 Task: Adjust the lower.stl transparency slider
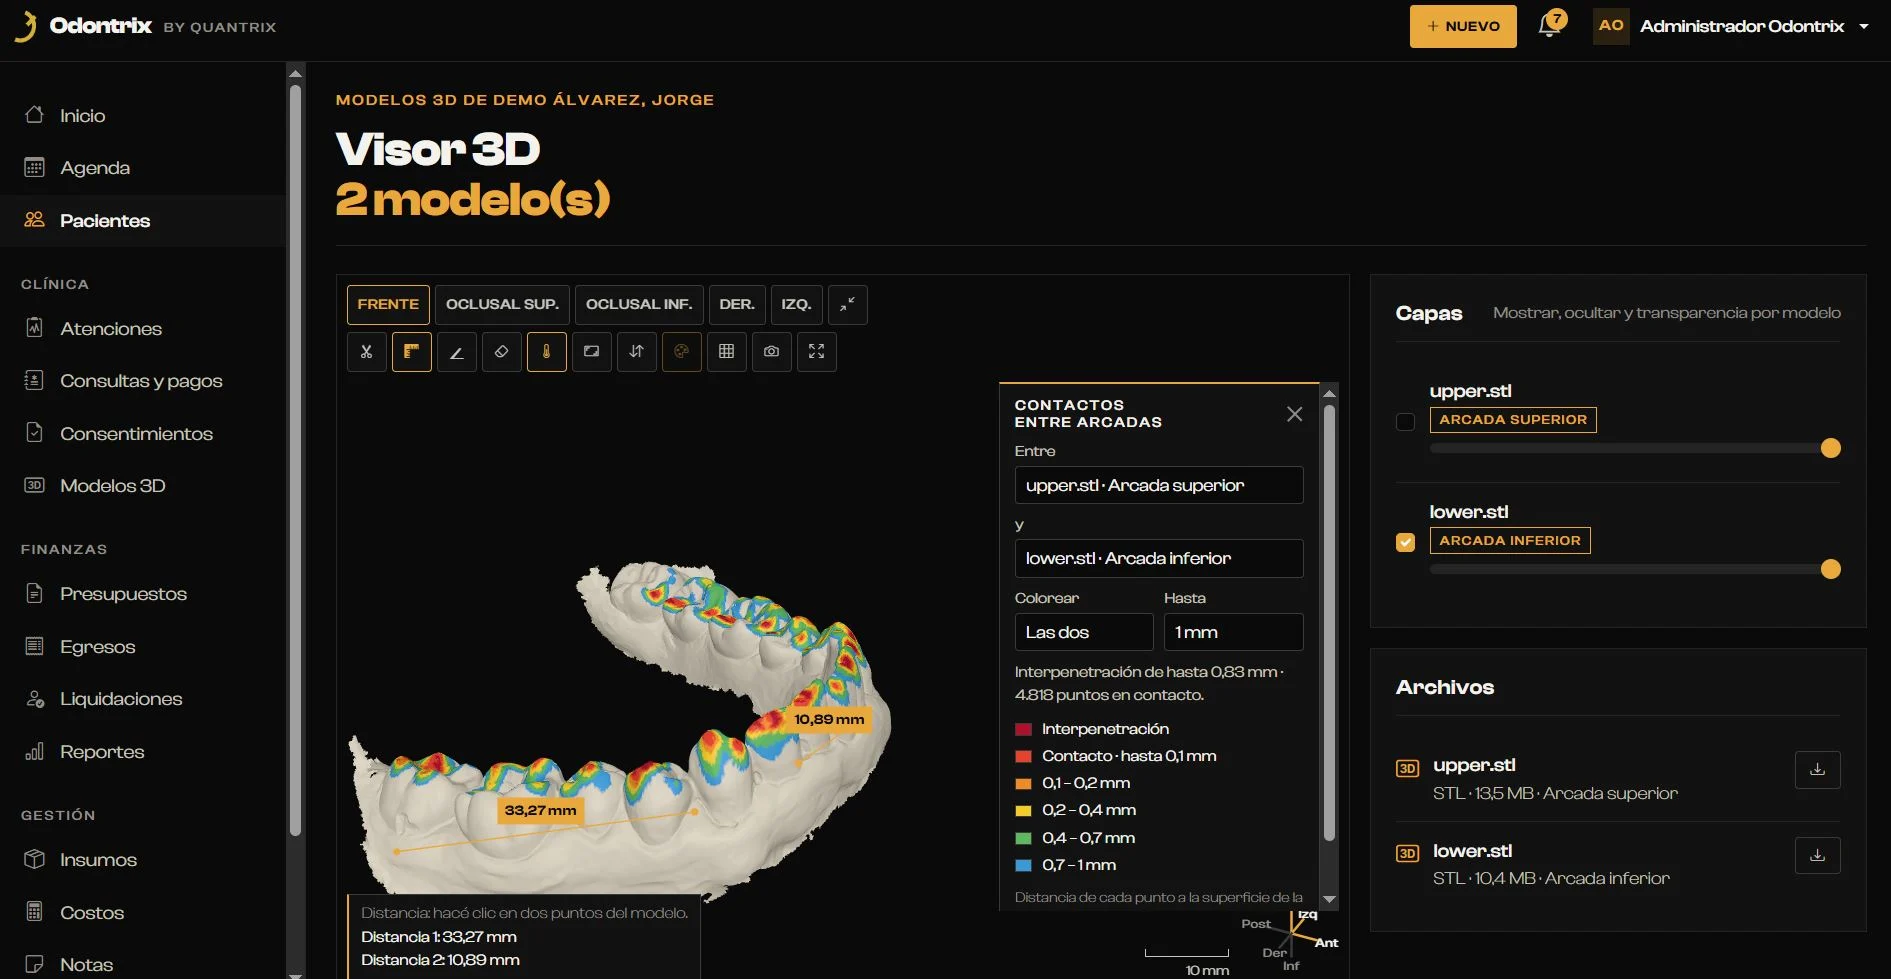pos(1635,569)
